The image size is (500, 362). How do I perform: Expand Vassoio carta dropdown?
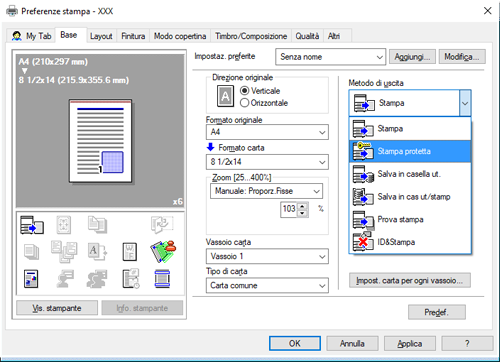click(x=267, y=256)
